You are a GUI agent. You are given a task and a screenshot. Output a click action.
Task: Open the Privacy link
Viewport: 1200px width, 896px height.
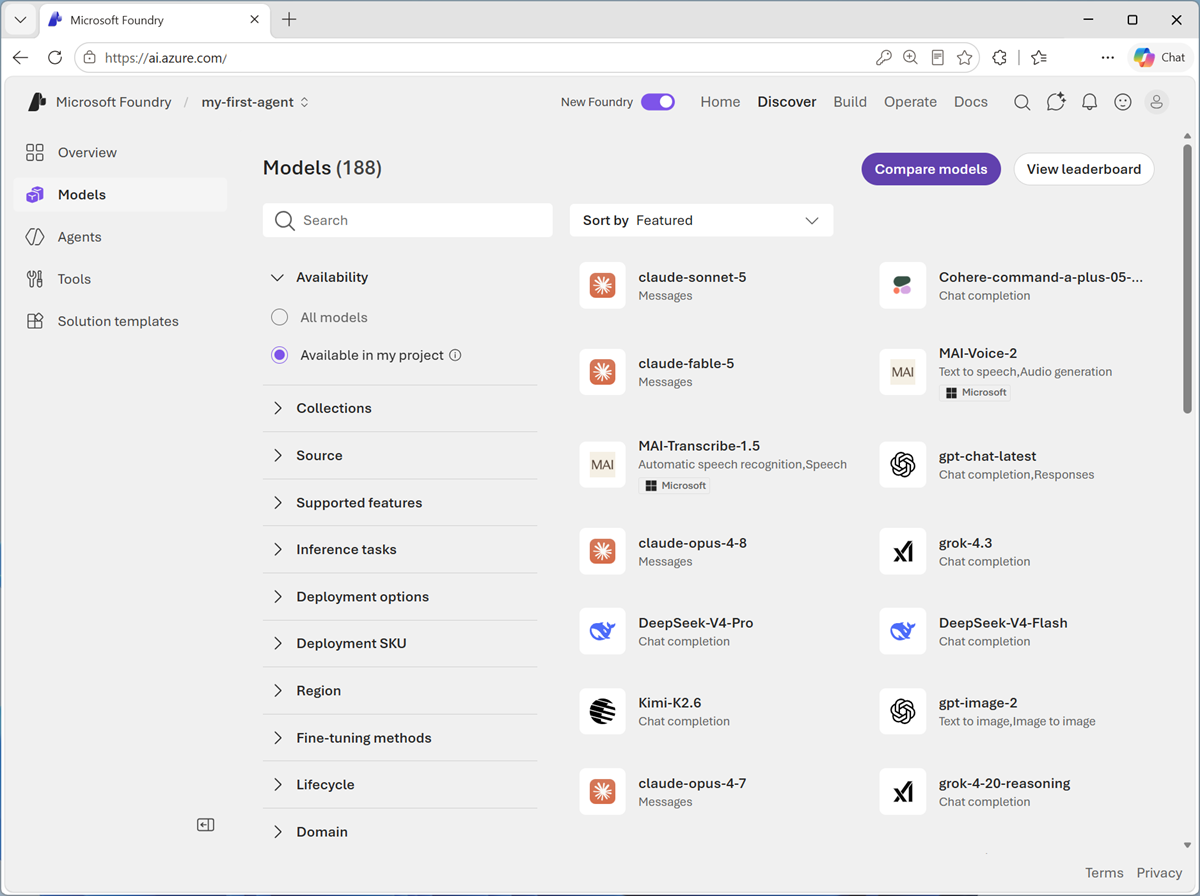click(x=1159, y=873)
